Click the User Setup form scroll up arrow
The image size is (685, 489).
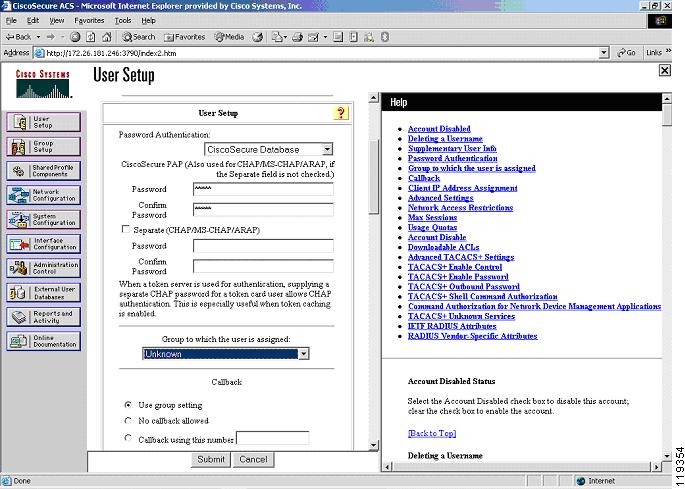tap(373, 98)
